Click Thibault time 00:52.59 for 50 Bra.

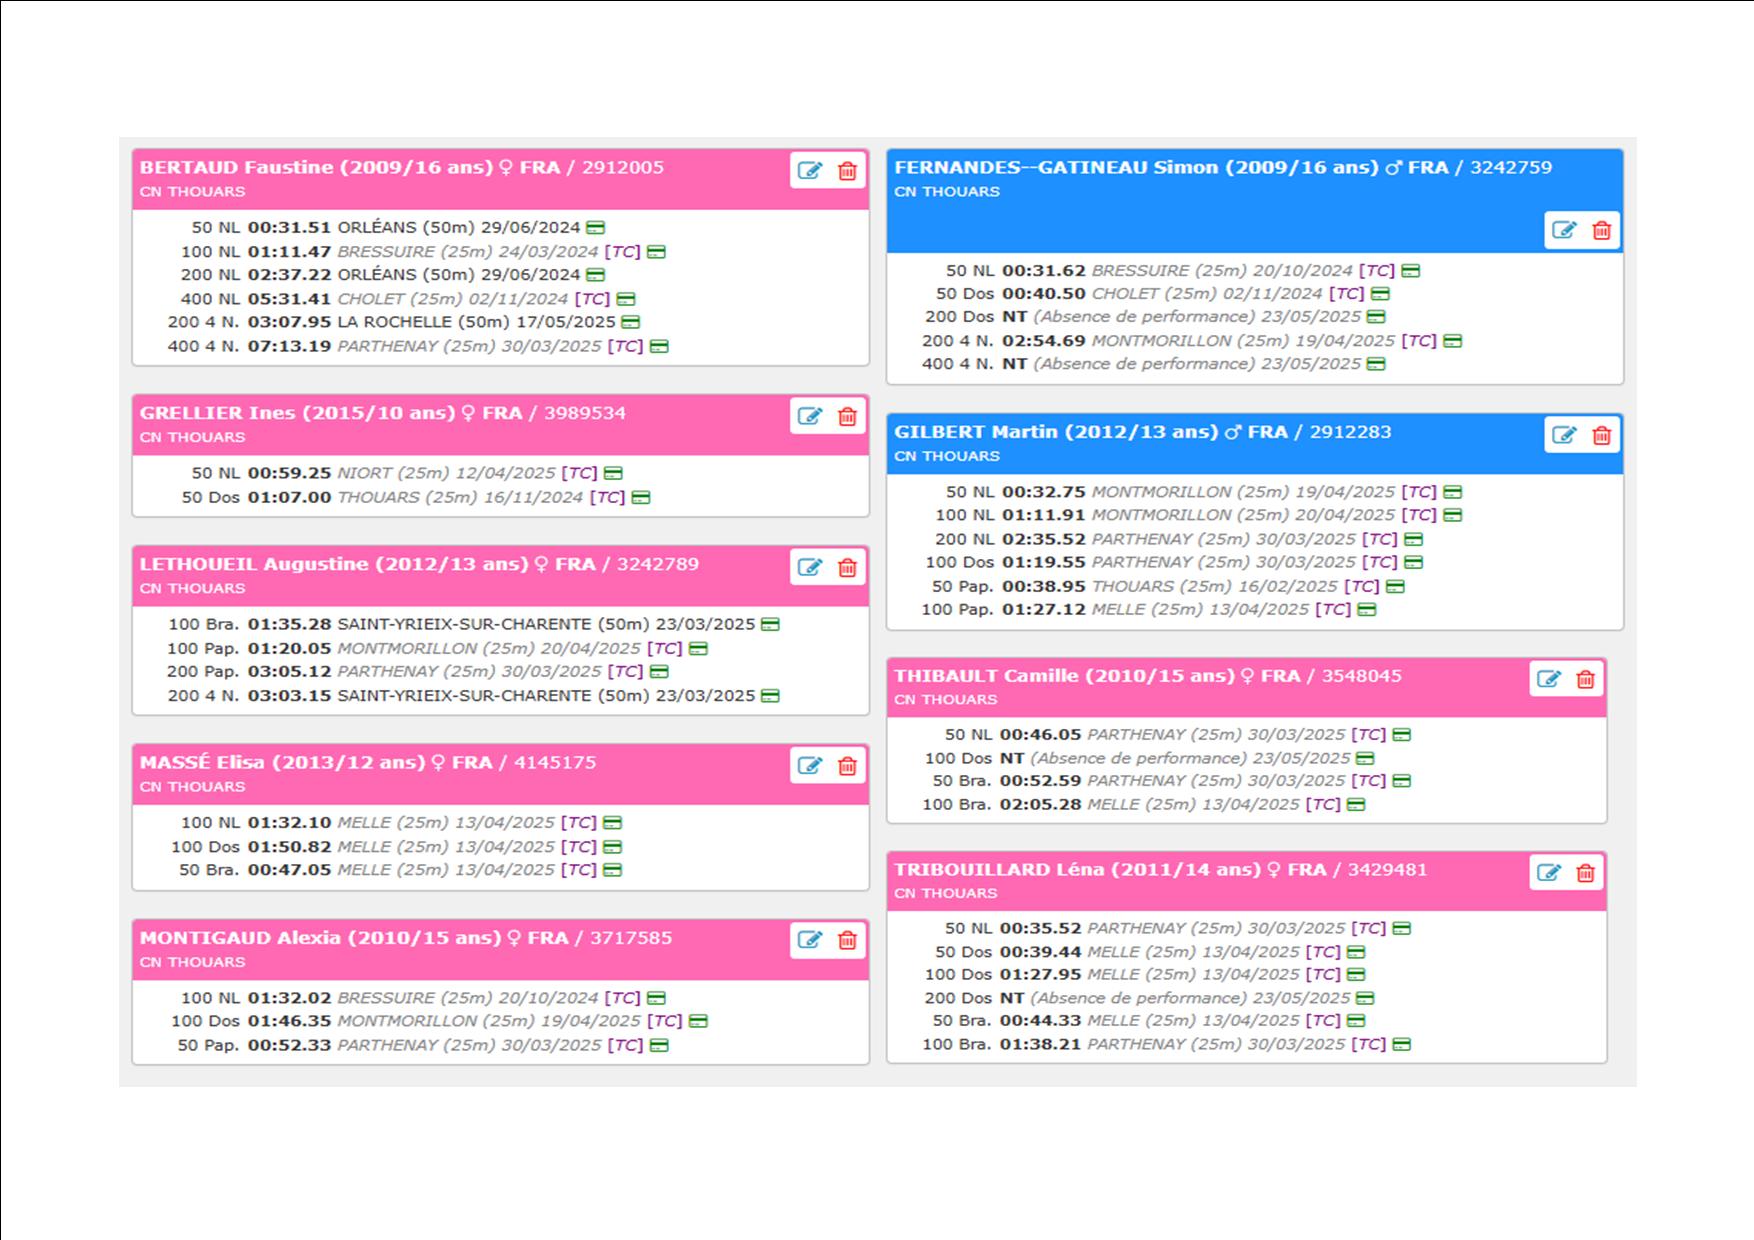pos(1040,781)
